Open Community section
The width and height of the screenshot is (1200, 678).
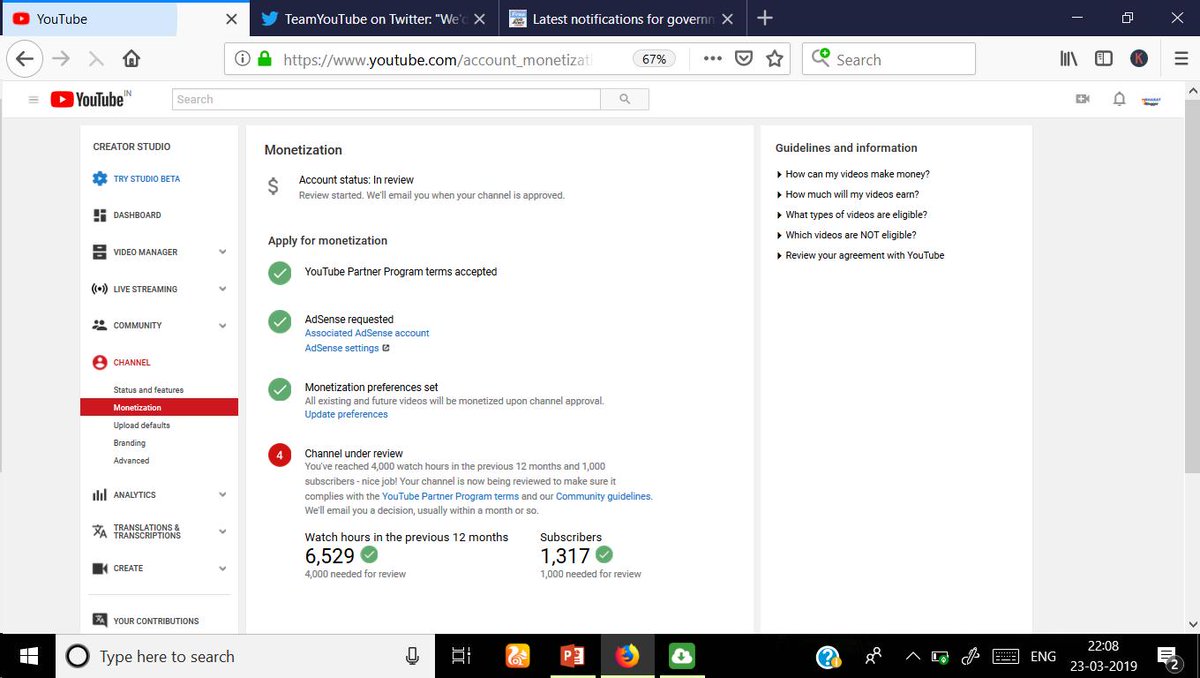(x=137, y=325)
